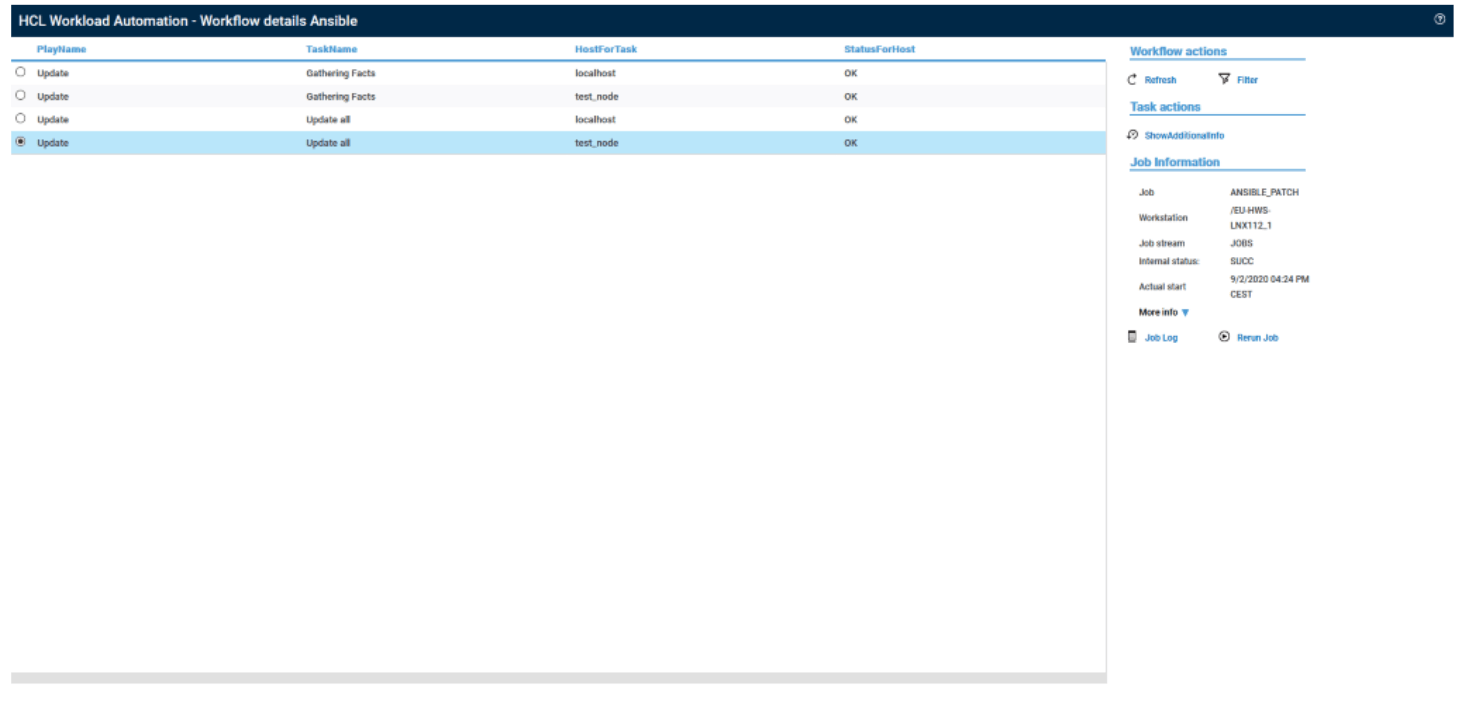Screen dimensions: 1468x718
Task: Click the Filter funnel icon
Action: coord(1224,79)
